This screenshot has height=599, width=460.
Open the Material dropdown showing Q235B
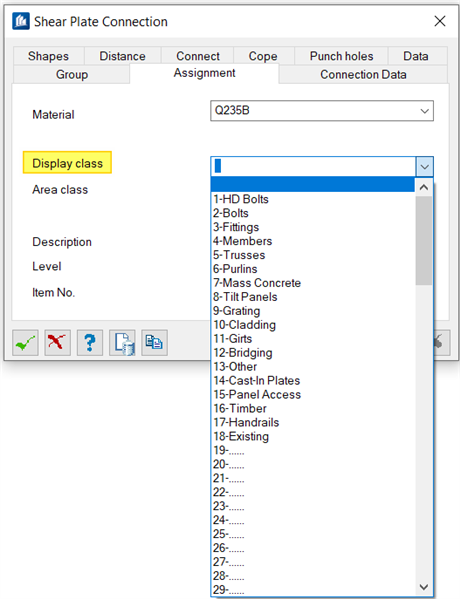tap(322, 111)
